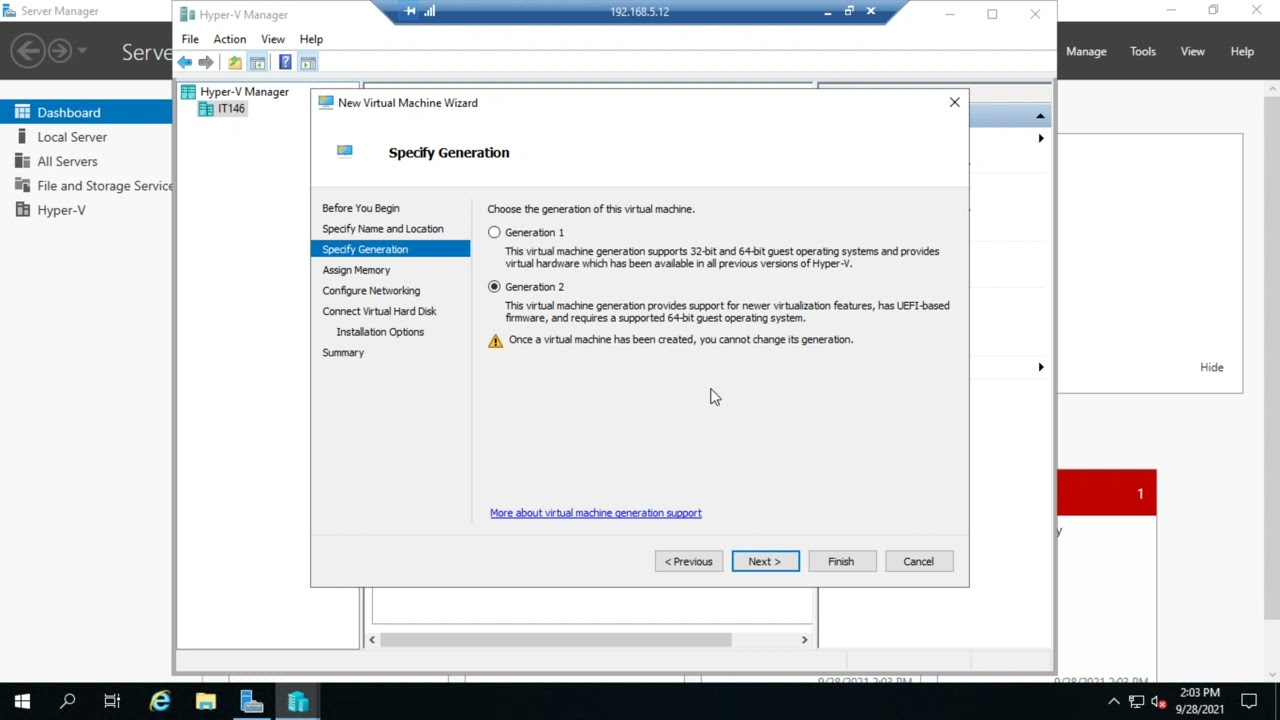Click the Finish button
The height and width of the screenshot is (720, 1280).
(841, 561)
